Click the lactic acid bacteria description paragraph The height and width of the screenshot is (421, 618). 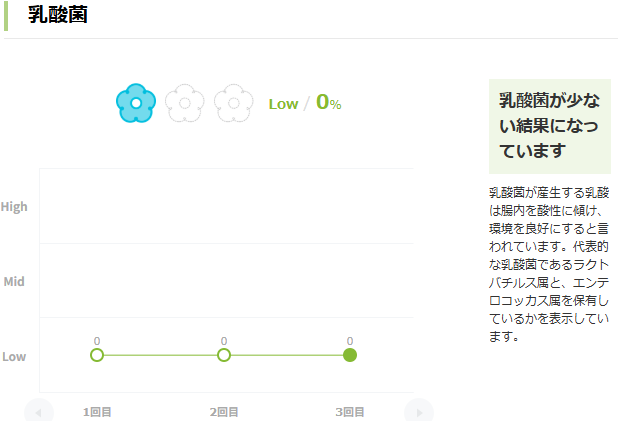[x=549, y=263]
